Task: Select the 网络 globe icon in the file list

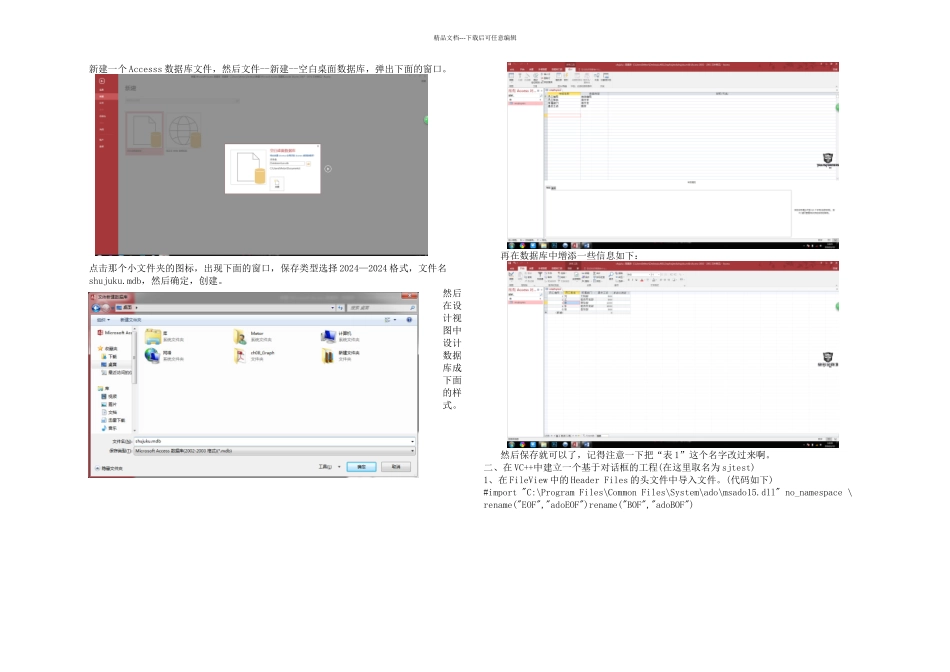Action: [152, 356]
